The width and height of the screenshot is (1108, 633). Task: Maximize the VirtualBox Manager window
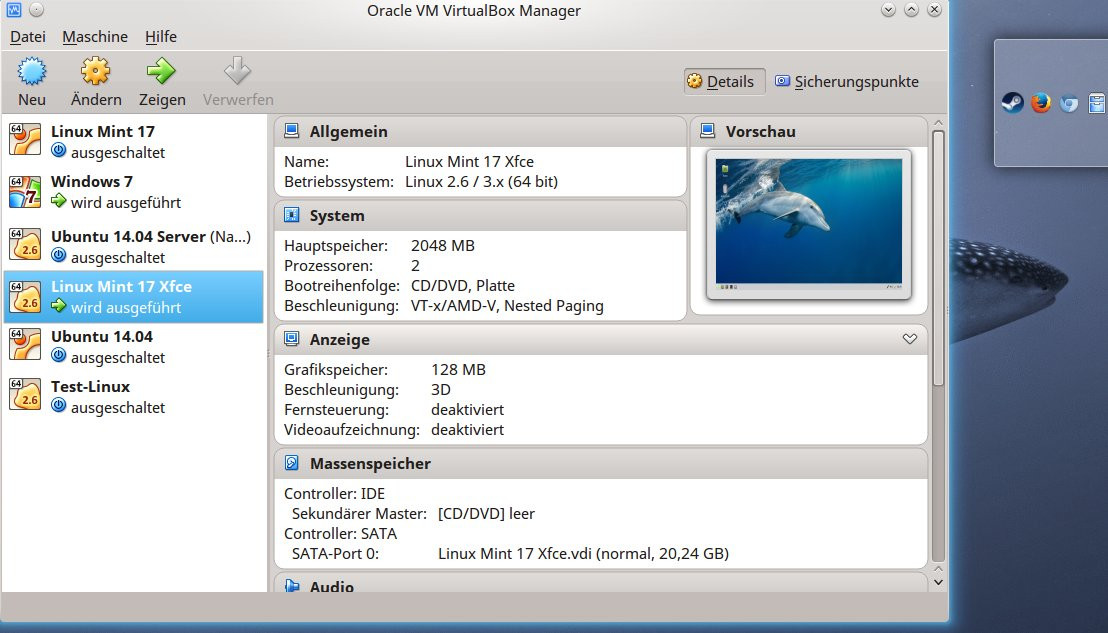pos(912,10)
